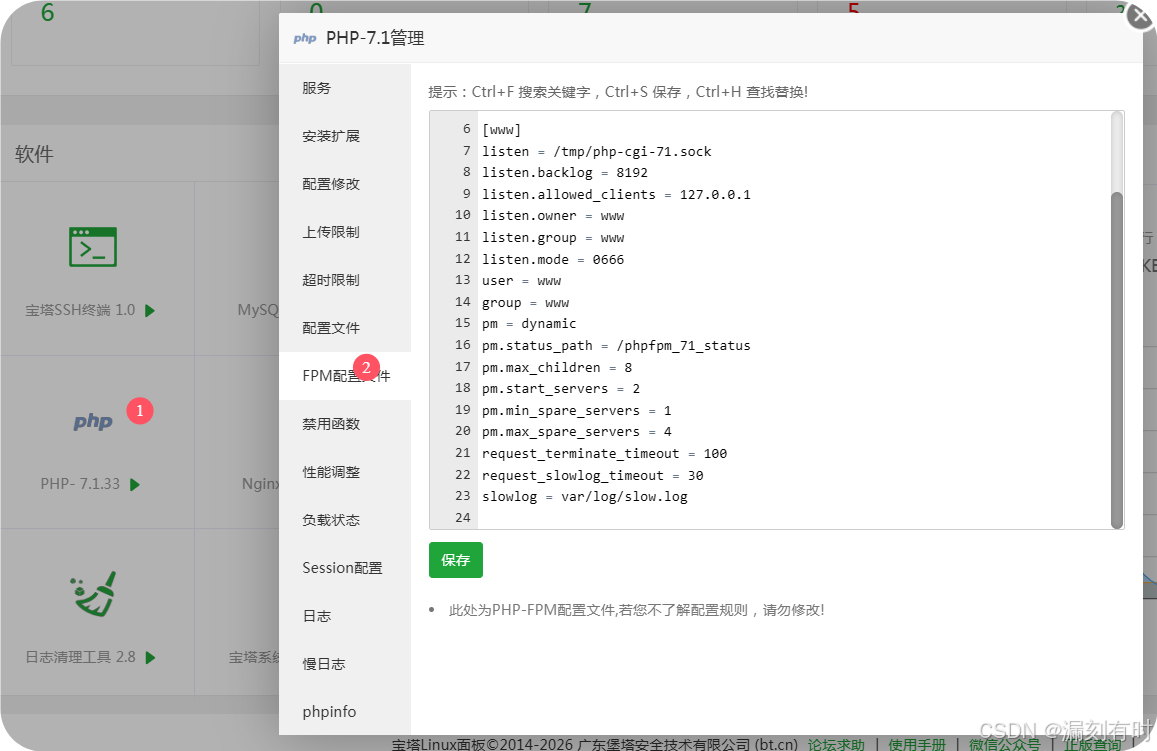Viewport: 1157px width, 751px height.
Task: Open the 安装扩展 tab
Action: click(x=345, y=136)
